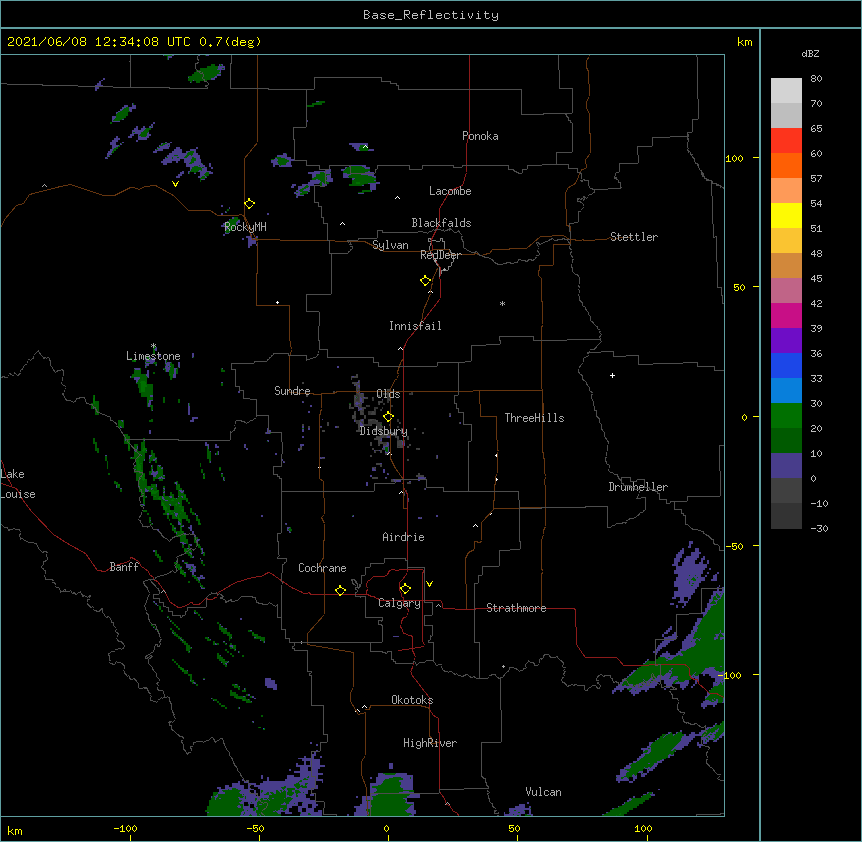Click the Limestone label
Viewport: 862px width, 842px height.
153,356
